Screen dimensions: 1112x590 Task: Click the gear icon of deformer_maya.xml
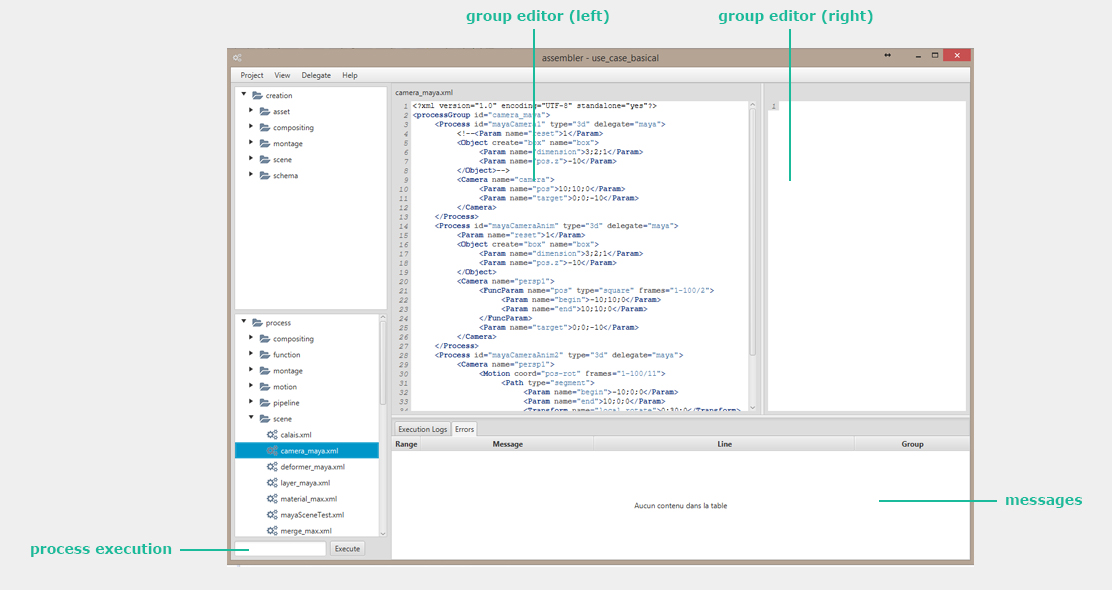[272, 467]
